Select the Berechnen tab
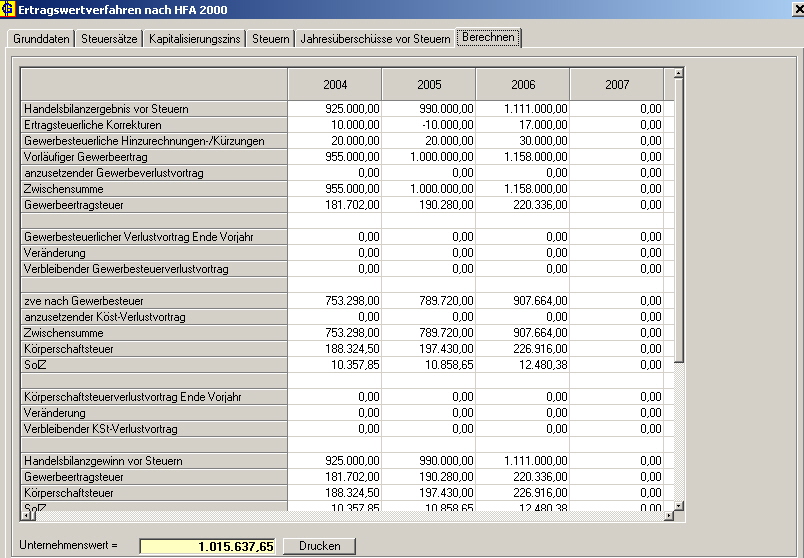 click(x=488, y=38)
